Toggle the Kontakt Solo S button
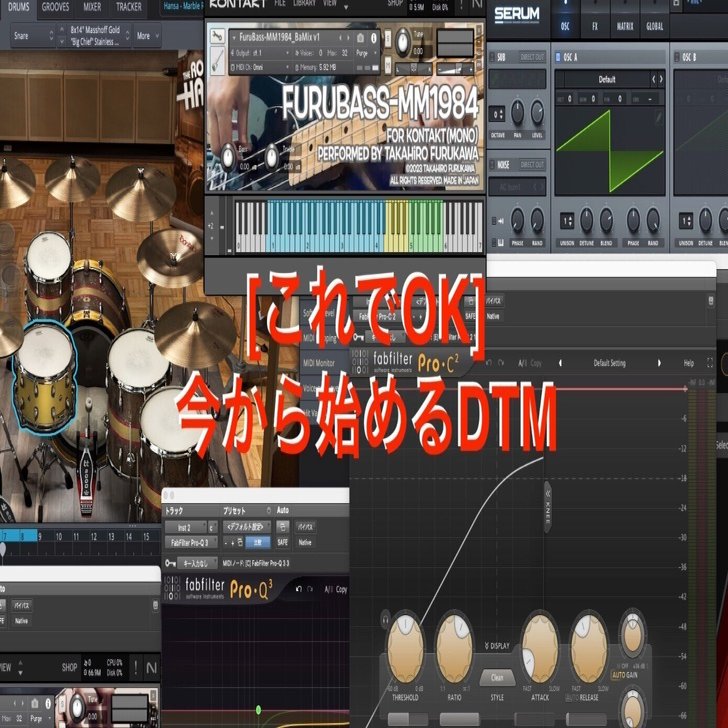Viewport: 728px width, 728px height. (x=387, y=39)
